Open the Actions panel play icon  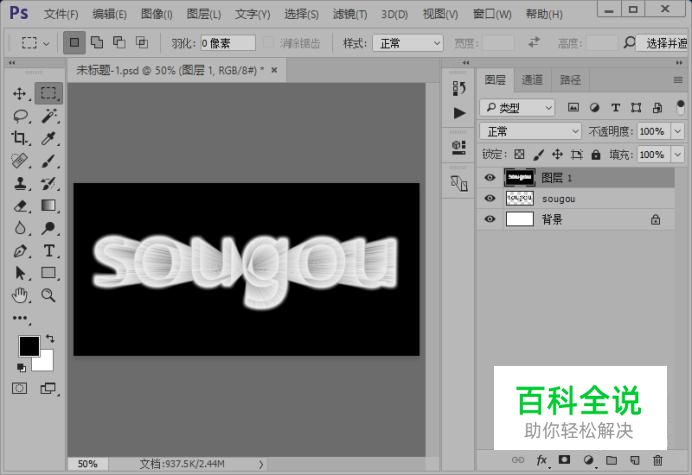(x=459, y=113)
